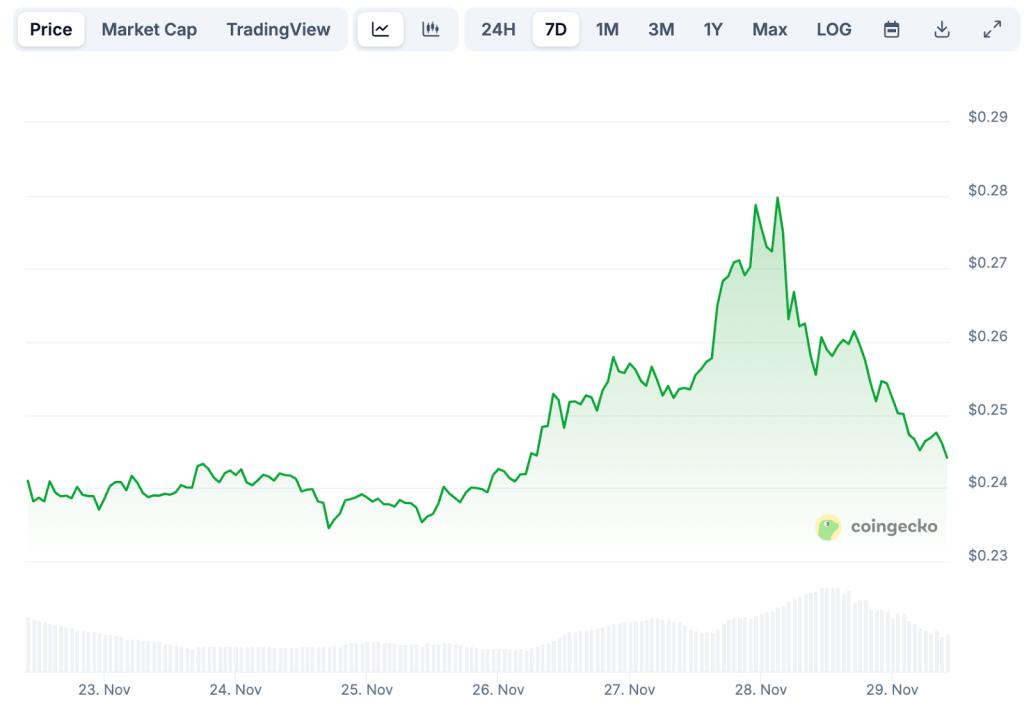Click the price peak near 28 Nov

click(777, 198)
